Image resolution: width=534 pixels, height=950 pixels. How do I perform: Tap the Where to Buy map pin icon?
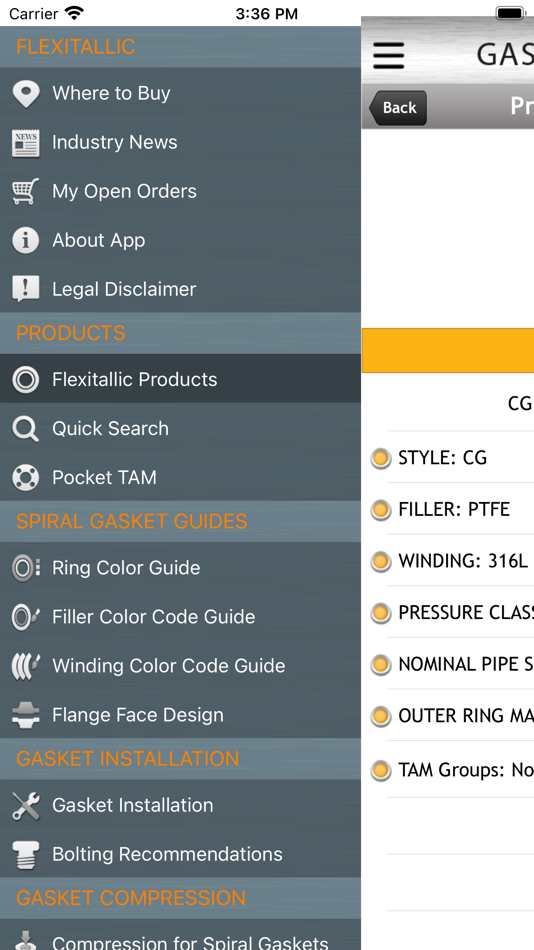click(x=25, y=94)
